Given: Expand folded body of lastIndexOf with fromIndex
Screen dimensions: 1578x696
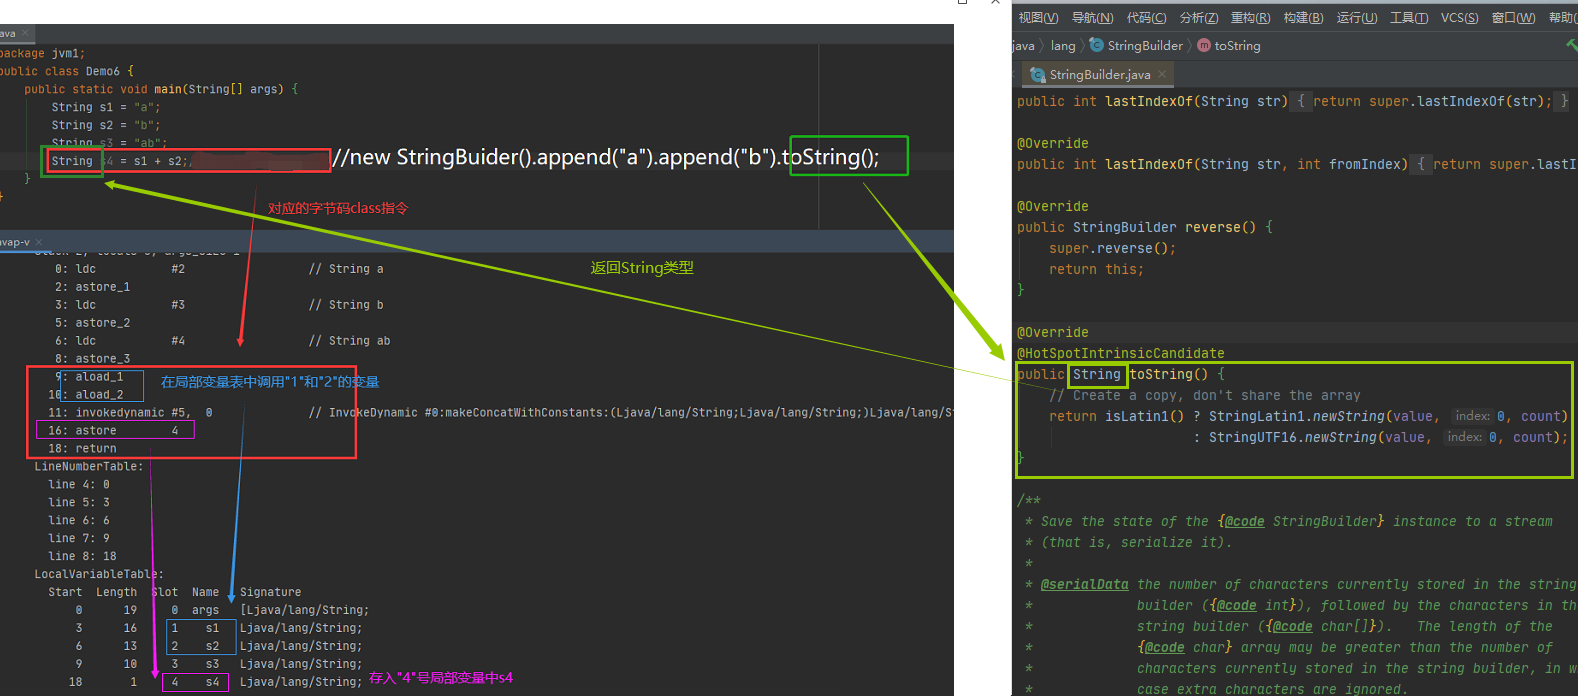Looking at the screenshot, I should (1421, 164).
